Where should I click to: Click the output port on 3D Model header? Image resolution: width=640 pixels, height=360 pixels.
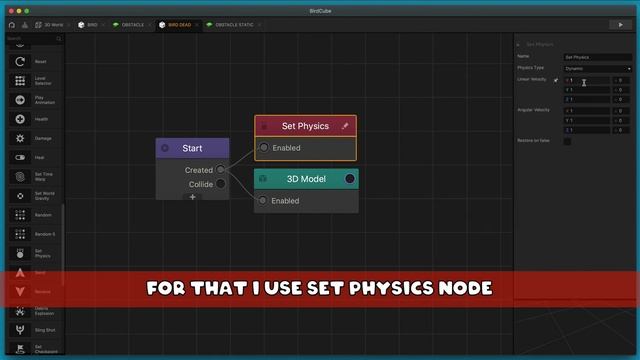350,179
